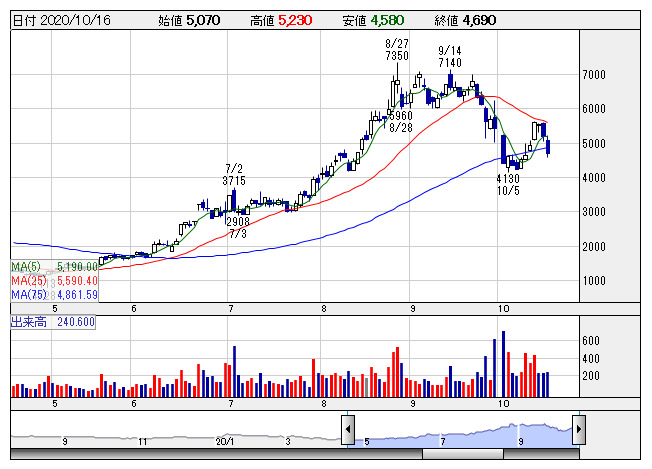Viewport: 652px width, 469px height.
Task: Click the right range handle arrow
Action: (579, 430)
